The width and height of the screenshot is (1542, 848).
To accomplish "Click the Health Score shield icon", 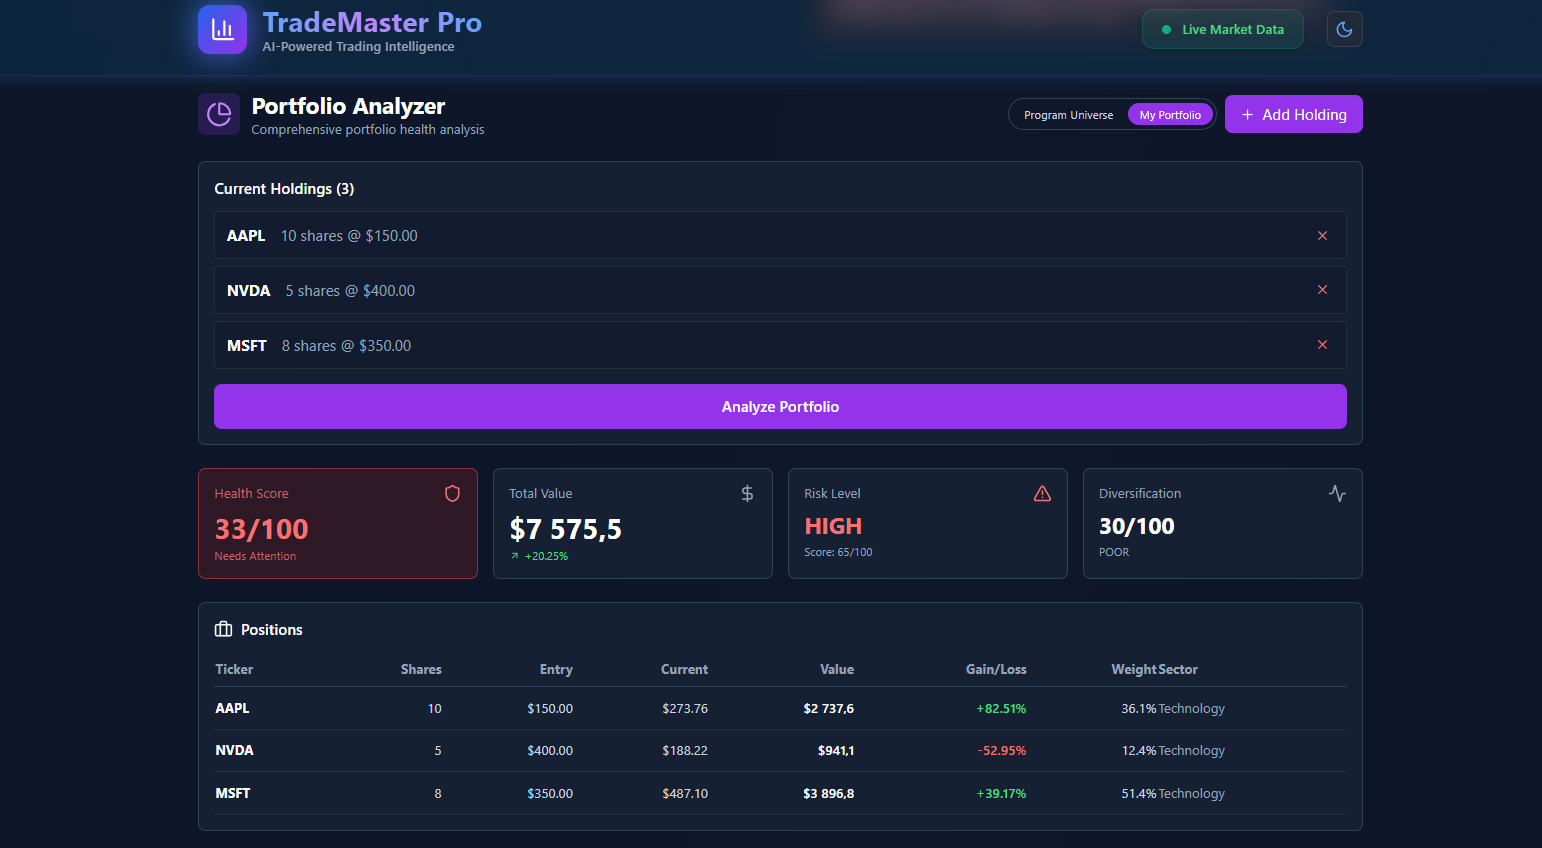I will tap(452, 493).
